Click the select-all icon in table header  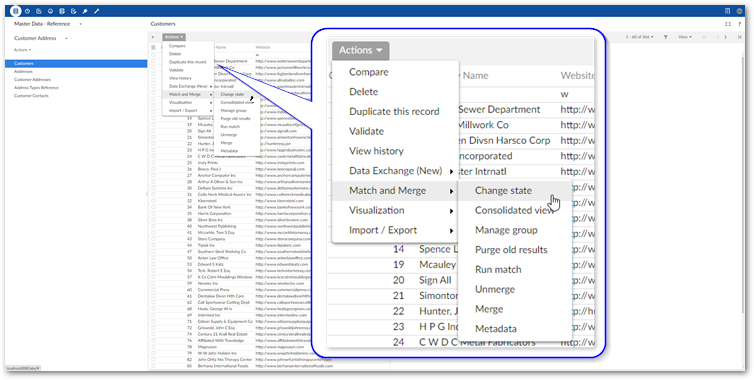pos(153,48)
